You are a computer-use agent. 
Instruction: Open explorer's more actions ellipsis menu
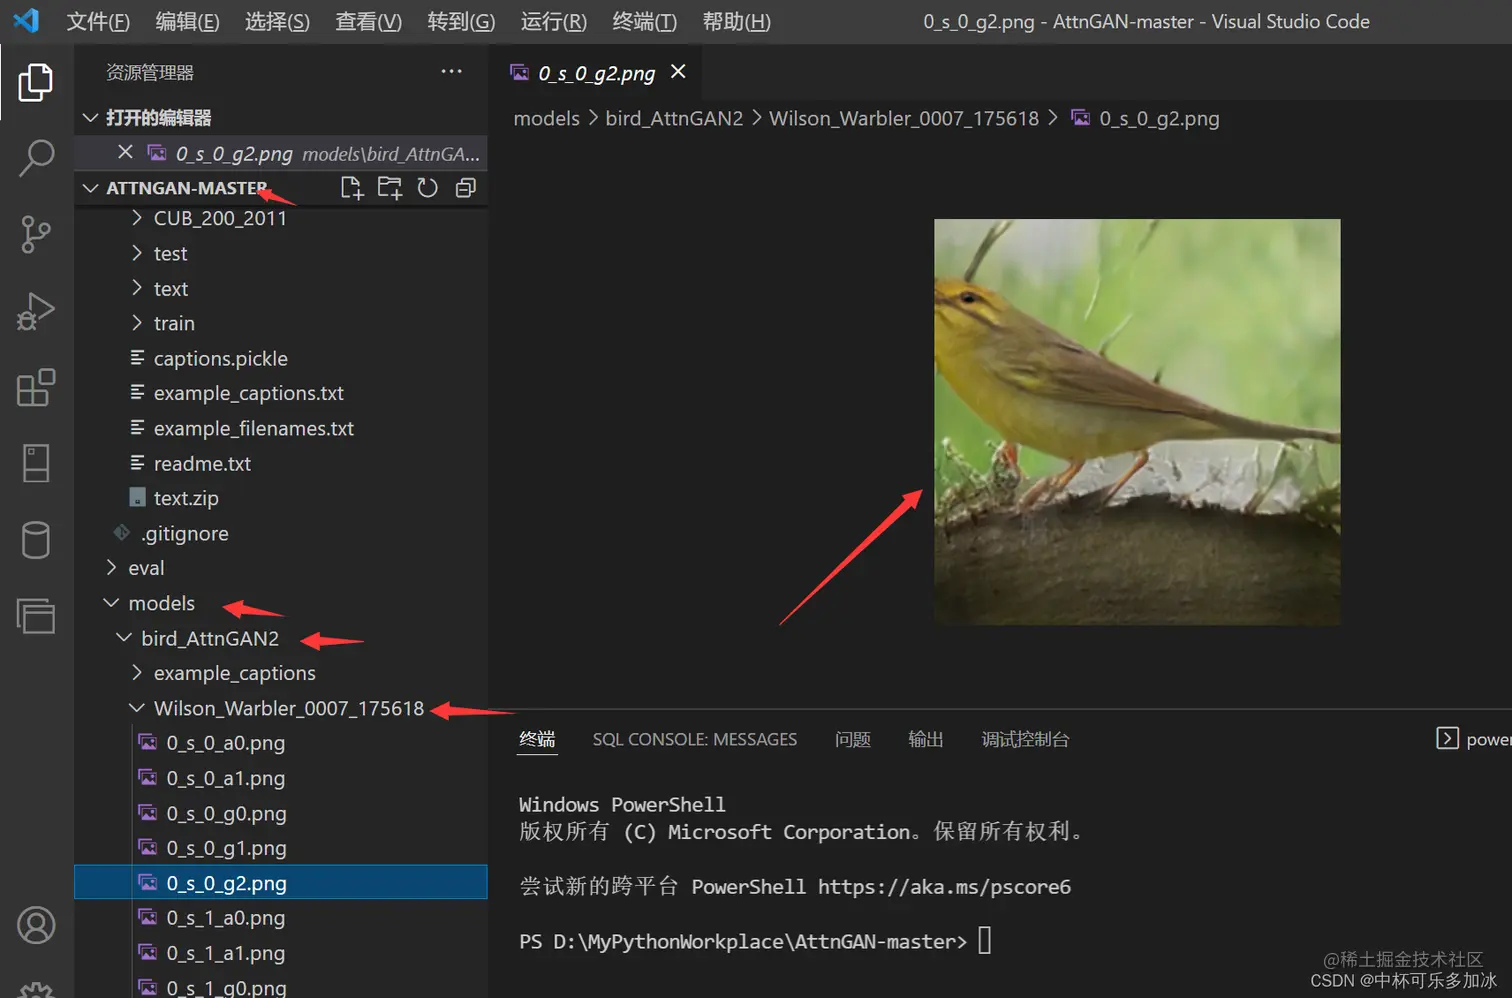(x=451, y=71)
